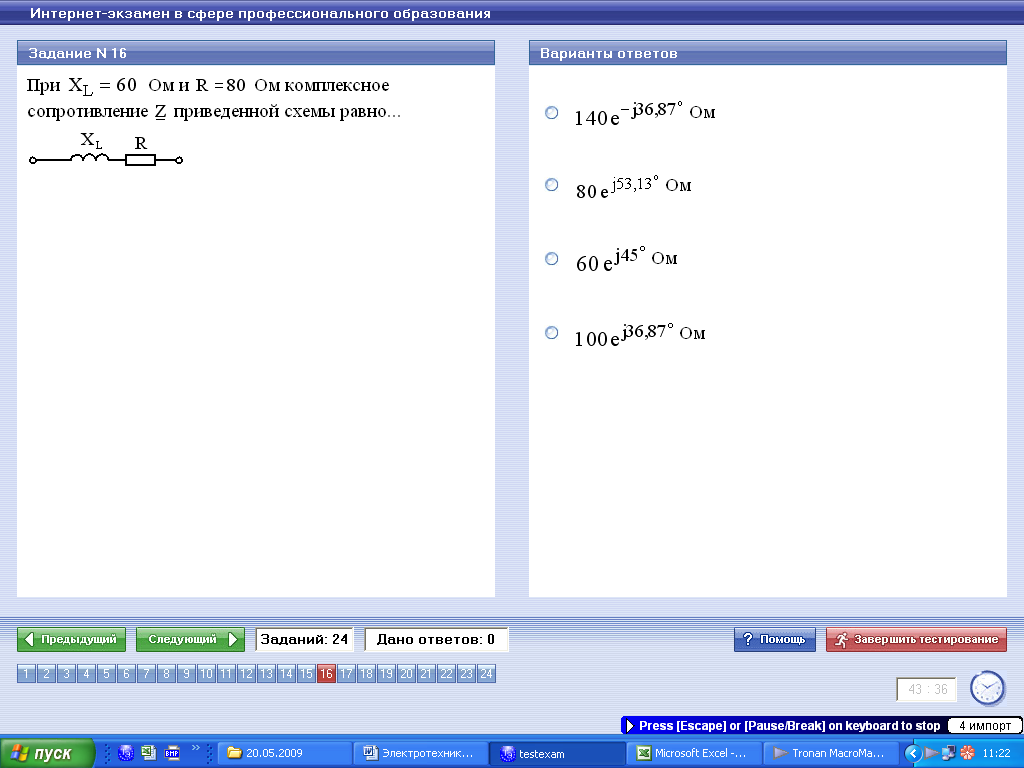Select answer 80e^j53,13° Ом
Screen dimensions: 1024x768
(552, 185)
